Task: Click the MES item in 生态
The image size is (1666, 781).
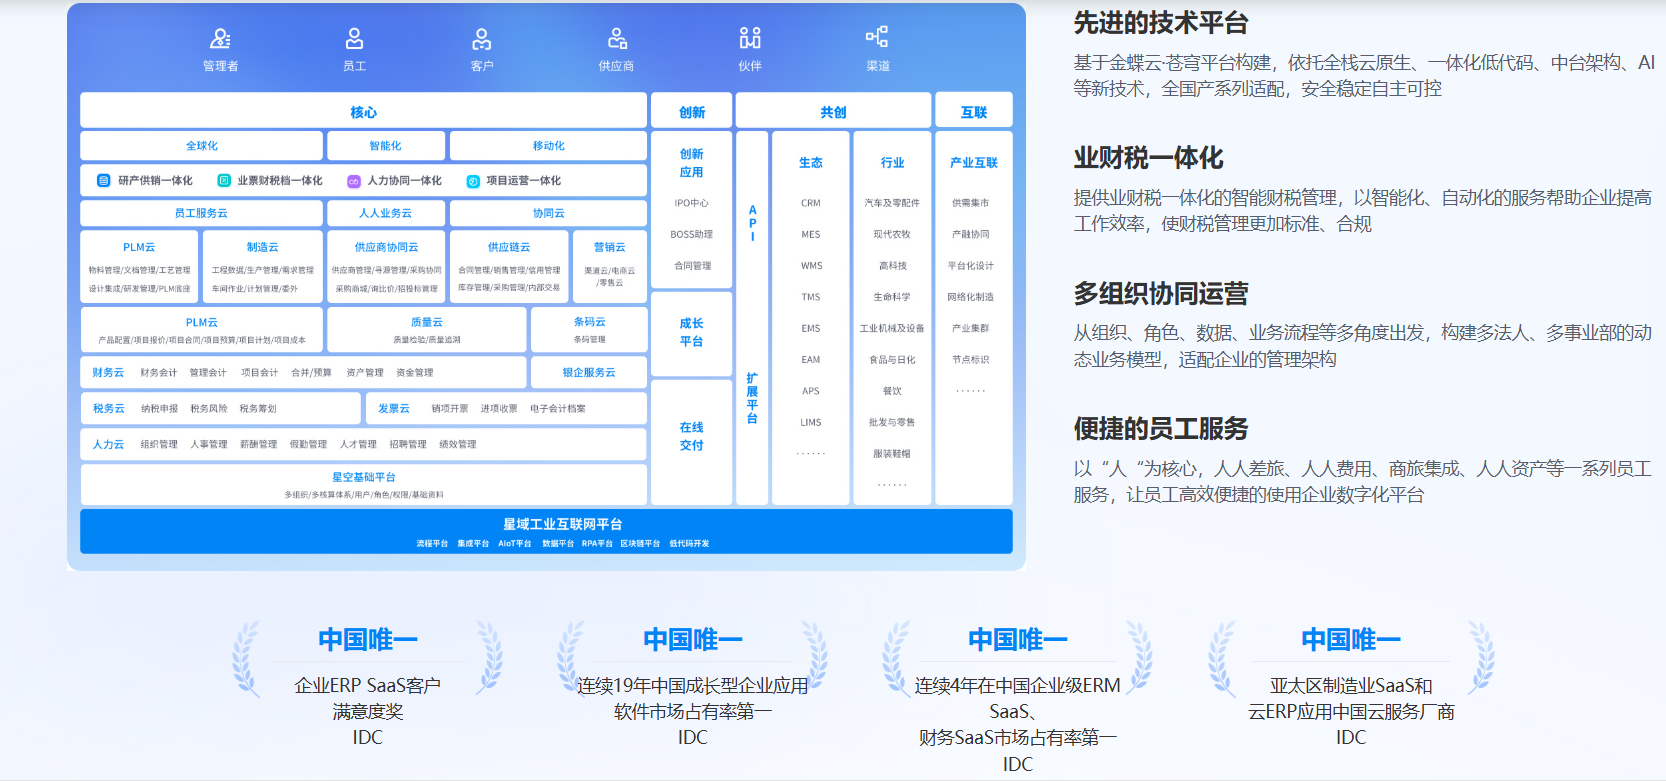Action: point(811,234)
